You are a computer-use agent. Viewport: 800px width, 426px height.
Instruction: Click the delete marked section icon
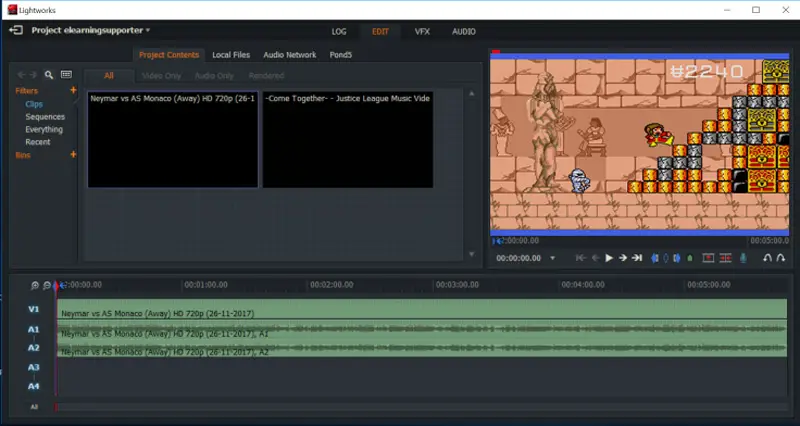pyautogui.click(x=725, y=258)
